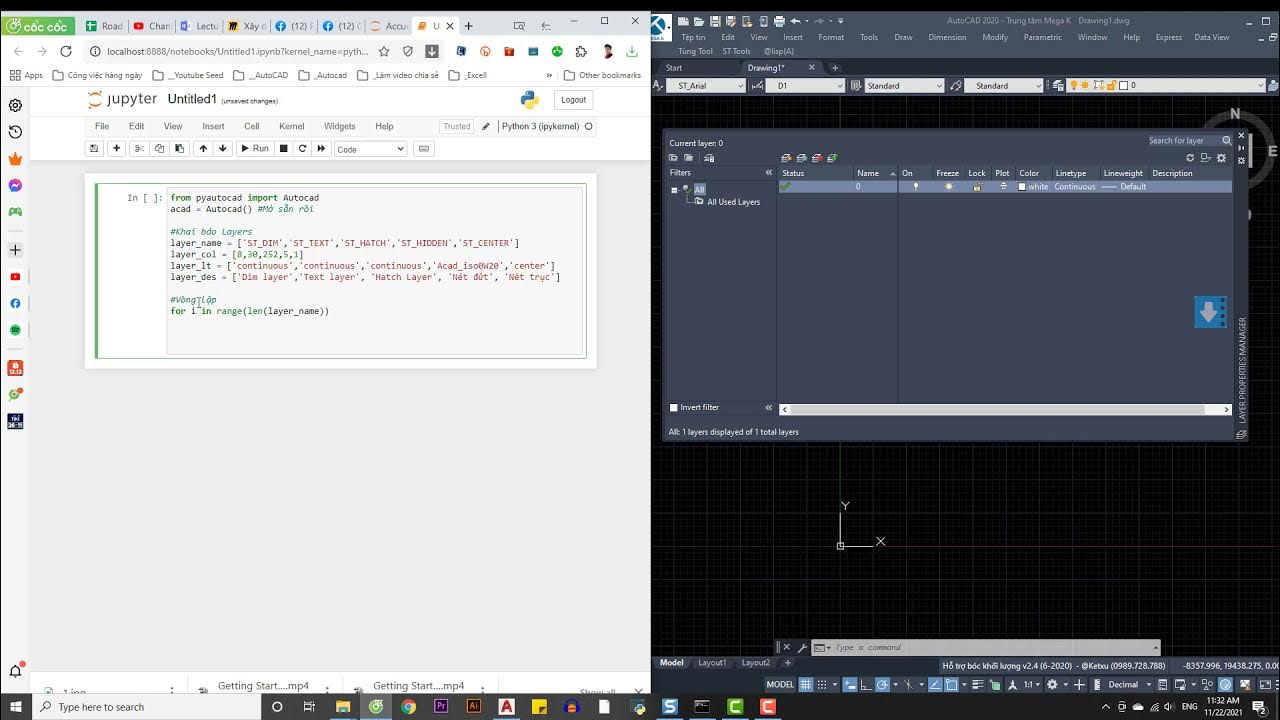Open ST_Arial text style dropdown
Image resolution: width=1280 pixels, height=720 pixels.
coord(707,86)
